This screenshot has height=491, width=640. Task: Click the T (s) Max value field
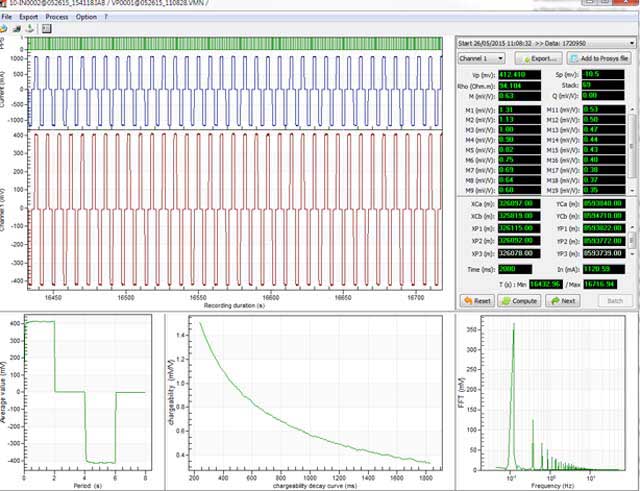[x=600, y=284]
